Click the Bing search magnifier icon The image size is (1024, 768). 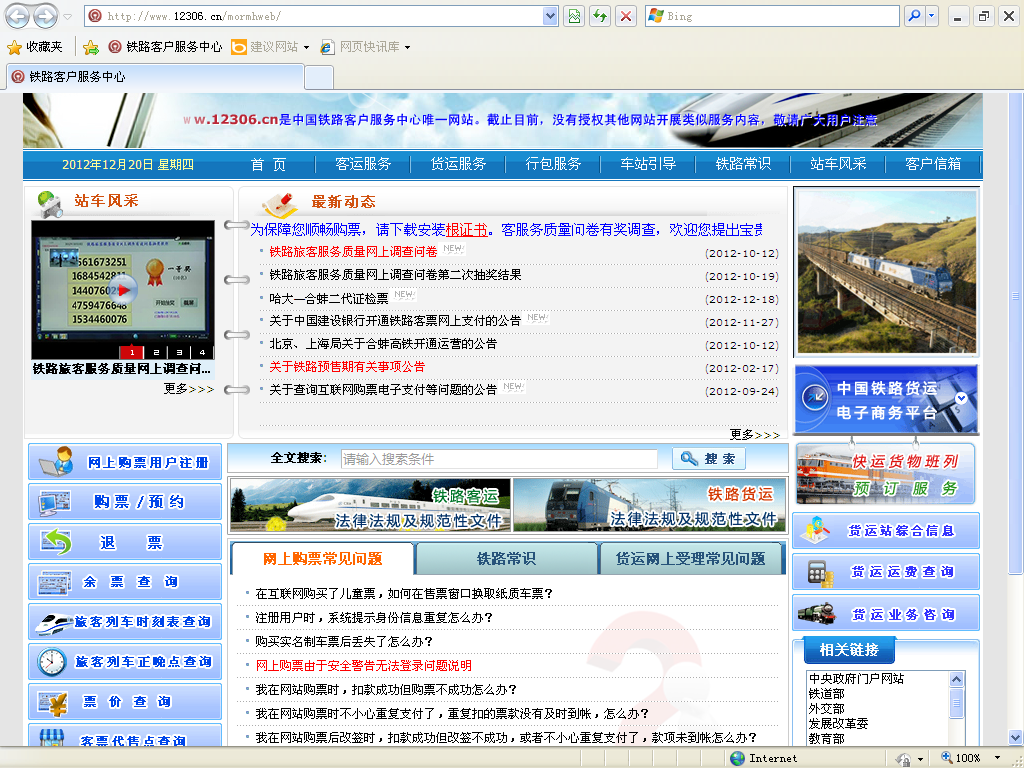click(913, 16)
